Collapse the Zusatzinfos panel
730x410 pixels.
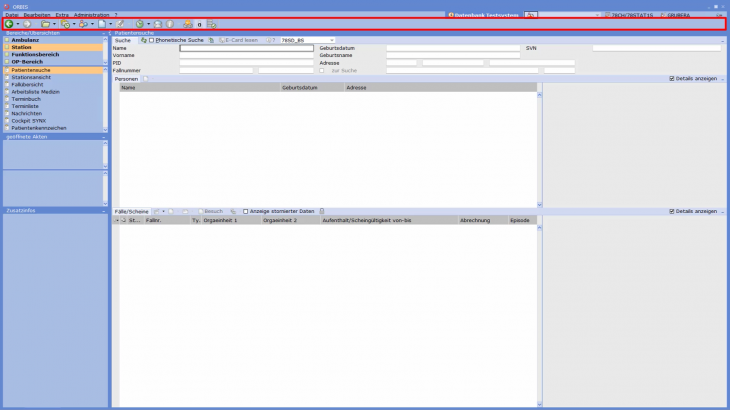click(105, 211)
